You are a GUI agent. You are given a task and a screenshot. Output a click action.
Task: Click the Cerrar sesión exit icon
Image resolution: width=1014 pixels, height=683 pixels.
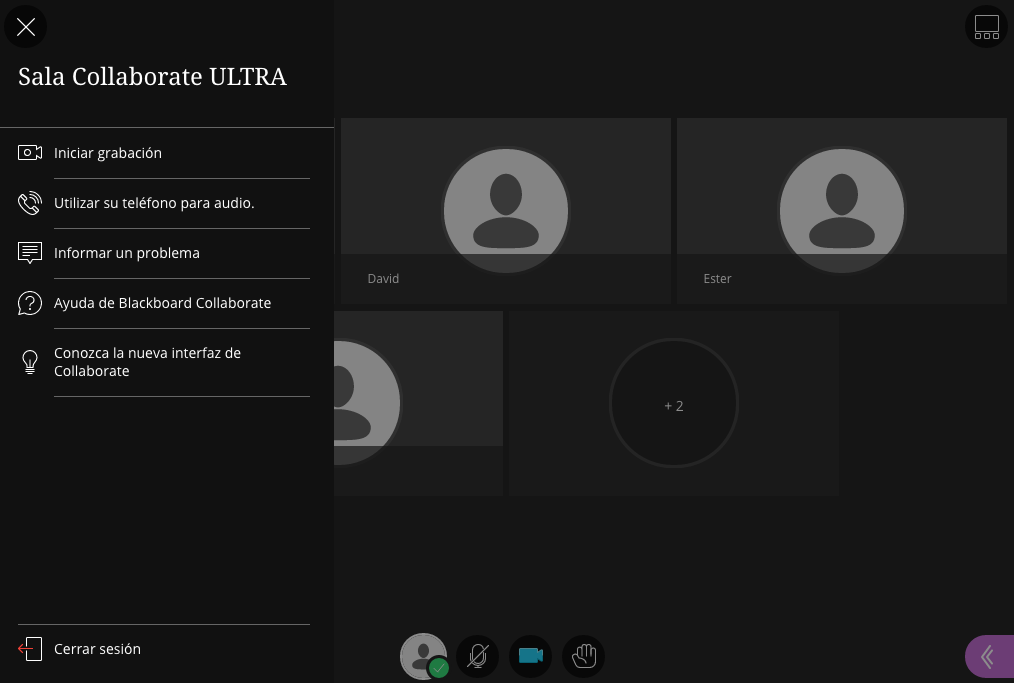pyautogui.click(x=30, y=649)
